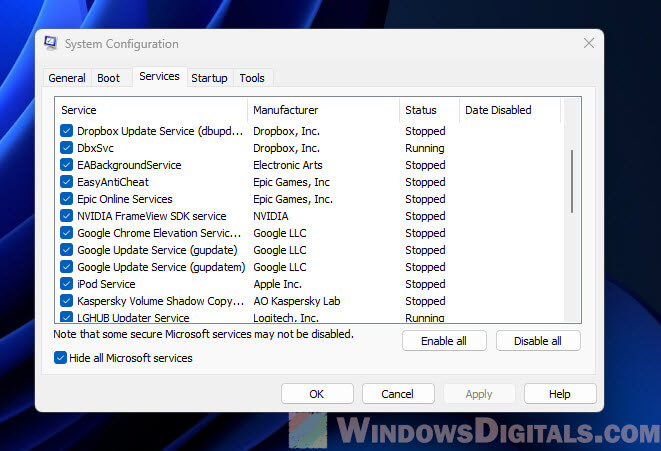Click the Stopped status of iPod Service
This screenshot has height=451, width=661.
click(x=425, y=284)
